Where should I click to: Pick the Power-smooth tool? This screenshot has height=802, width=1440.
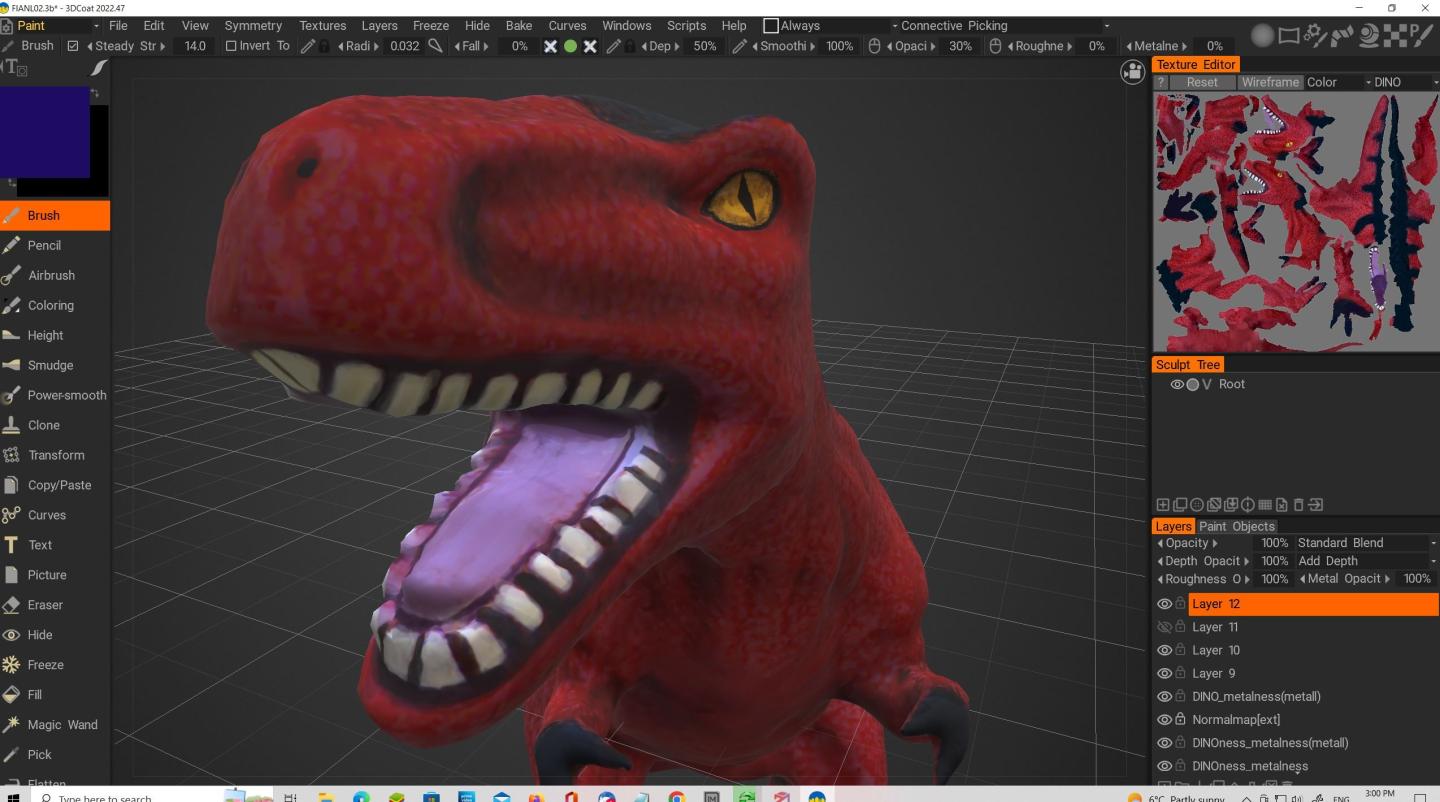tap(55, 395)
